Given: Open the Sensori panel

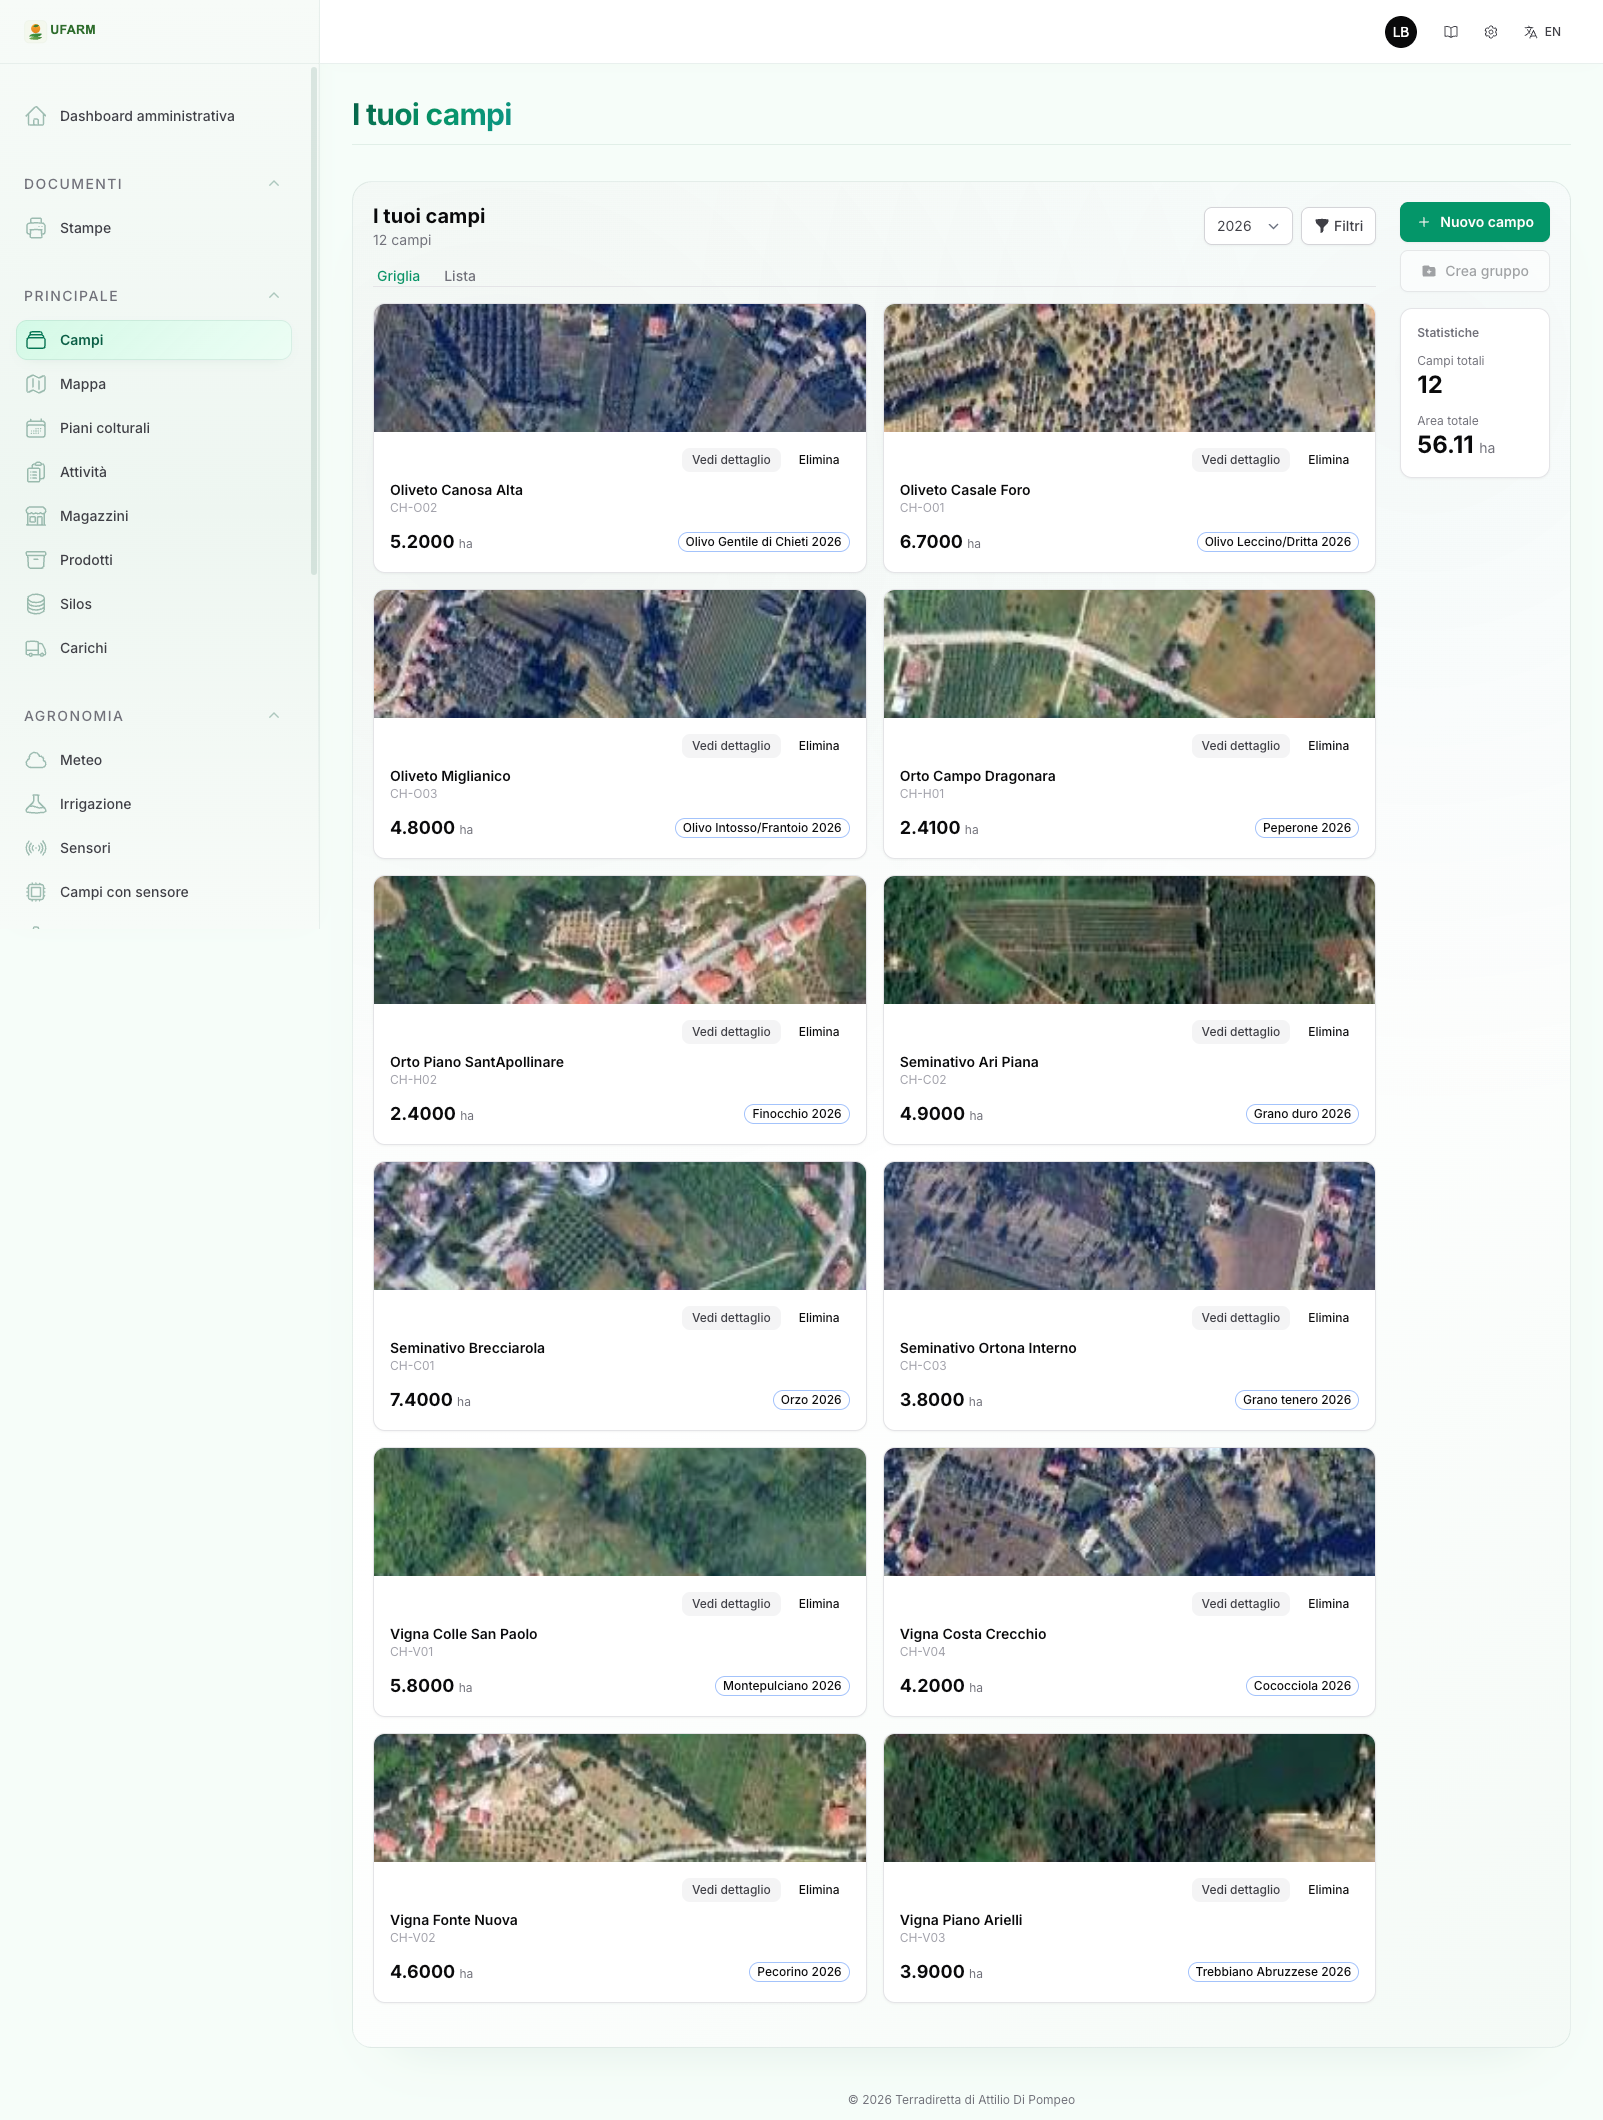Looking at the screenshot, I should [85, 847].
